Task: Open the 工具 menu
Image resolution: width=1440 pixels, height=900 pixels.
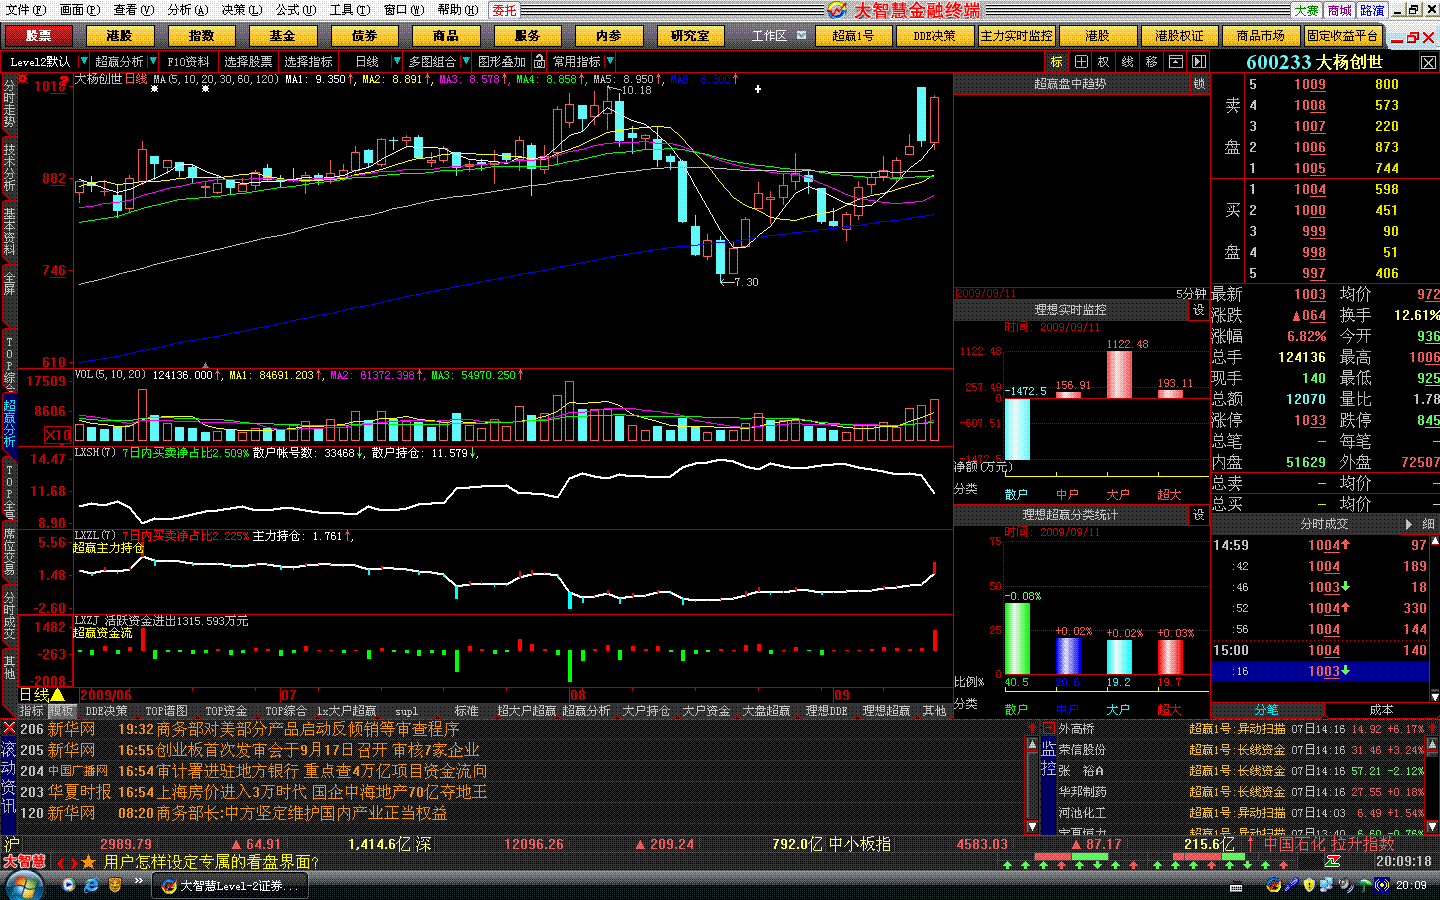Action: [349, 10]
